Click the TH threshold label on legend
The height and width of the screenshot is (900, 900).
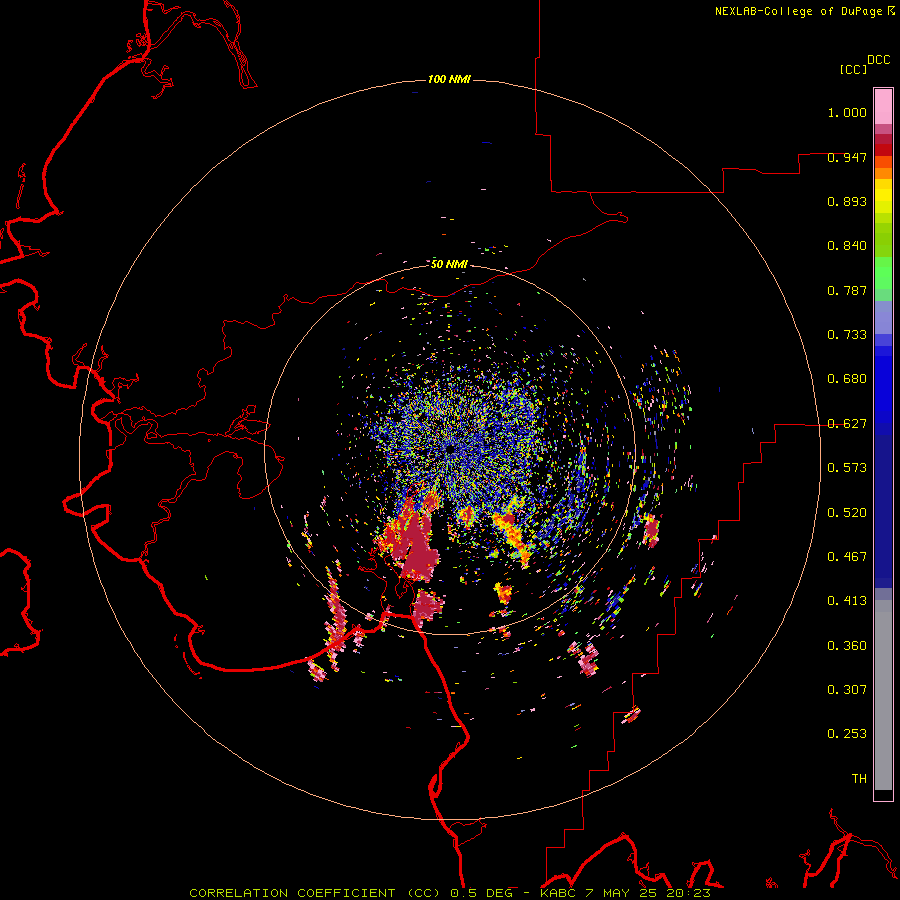click(x=859, y=779)
